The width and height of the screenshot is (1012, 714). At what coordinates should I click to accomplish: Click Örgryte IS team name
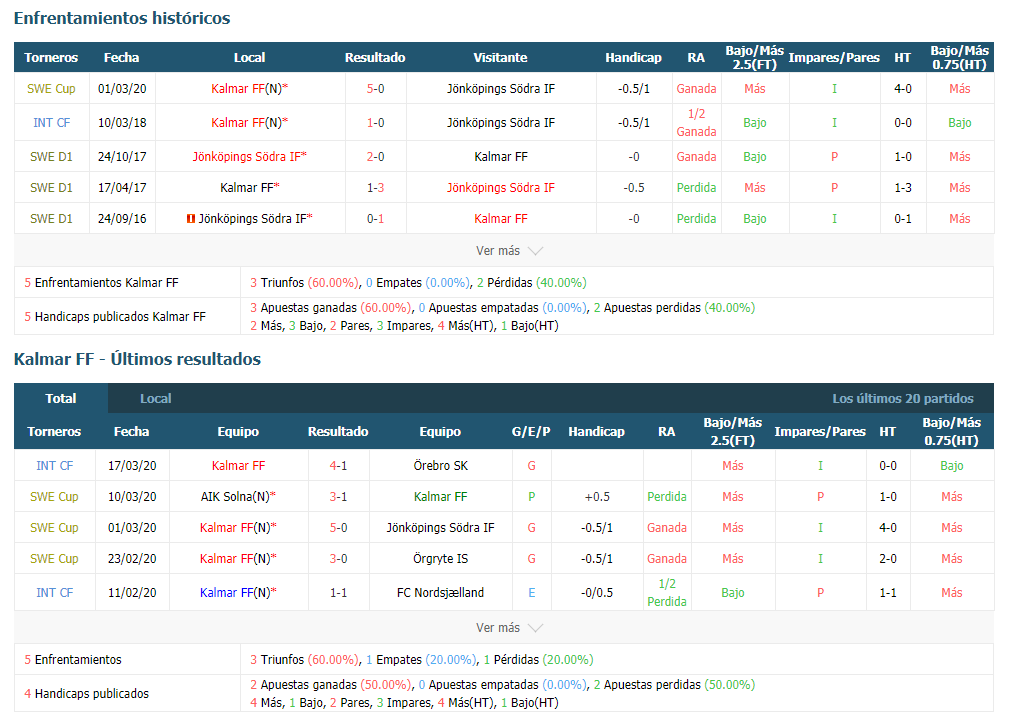(x=440, y=558)
